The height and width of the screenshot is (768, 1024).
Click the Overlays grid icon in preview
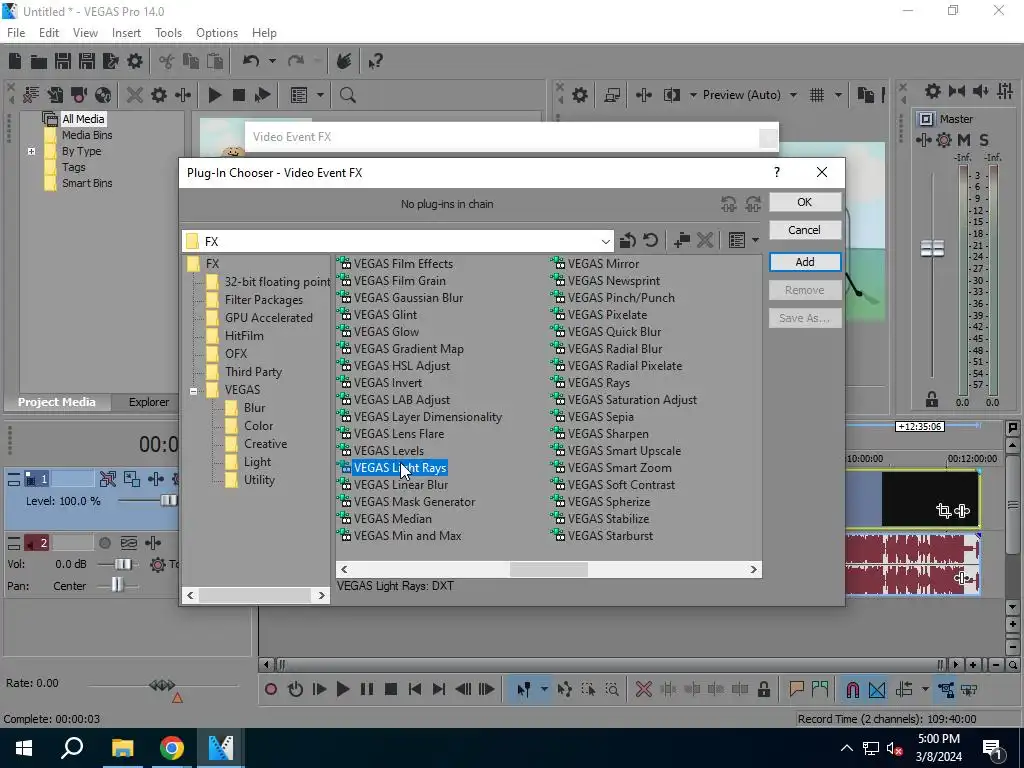pyautogui.click(x=817, y=95)
